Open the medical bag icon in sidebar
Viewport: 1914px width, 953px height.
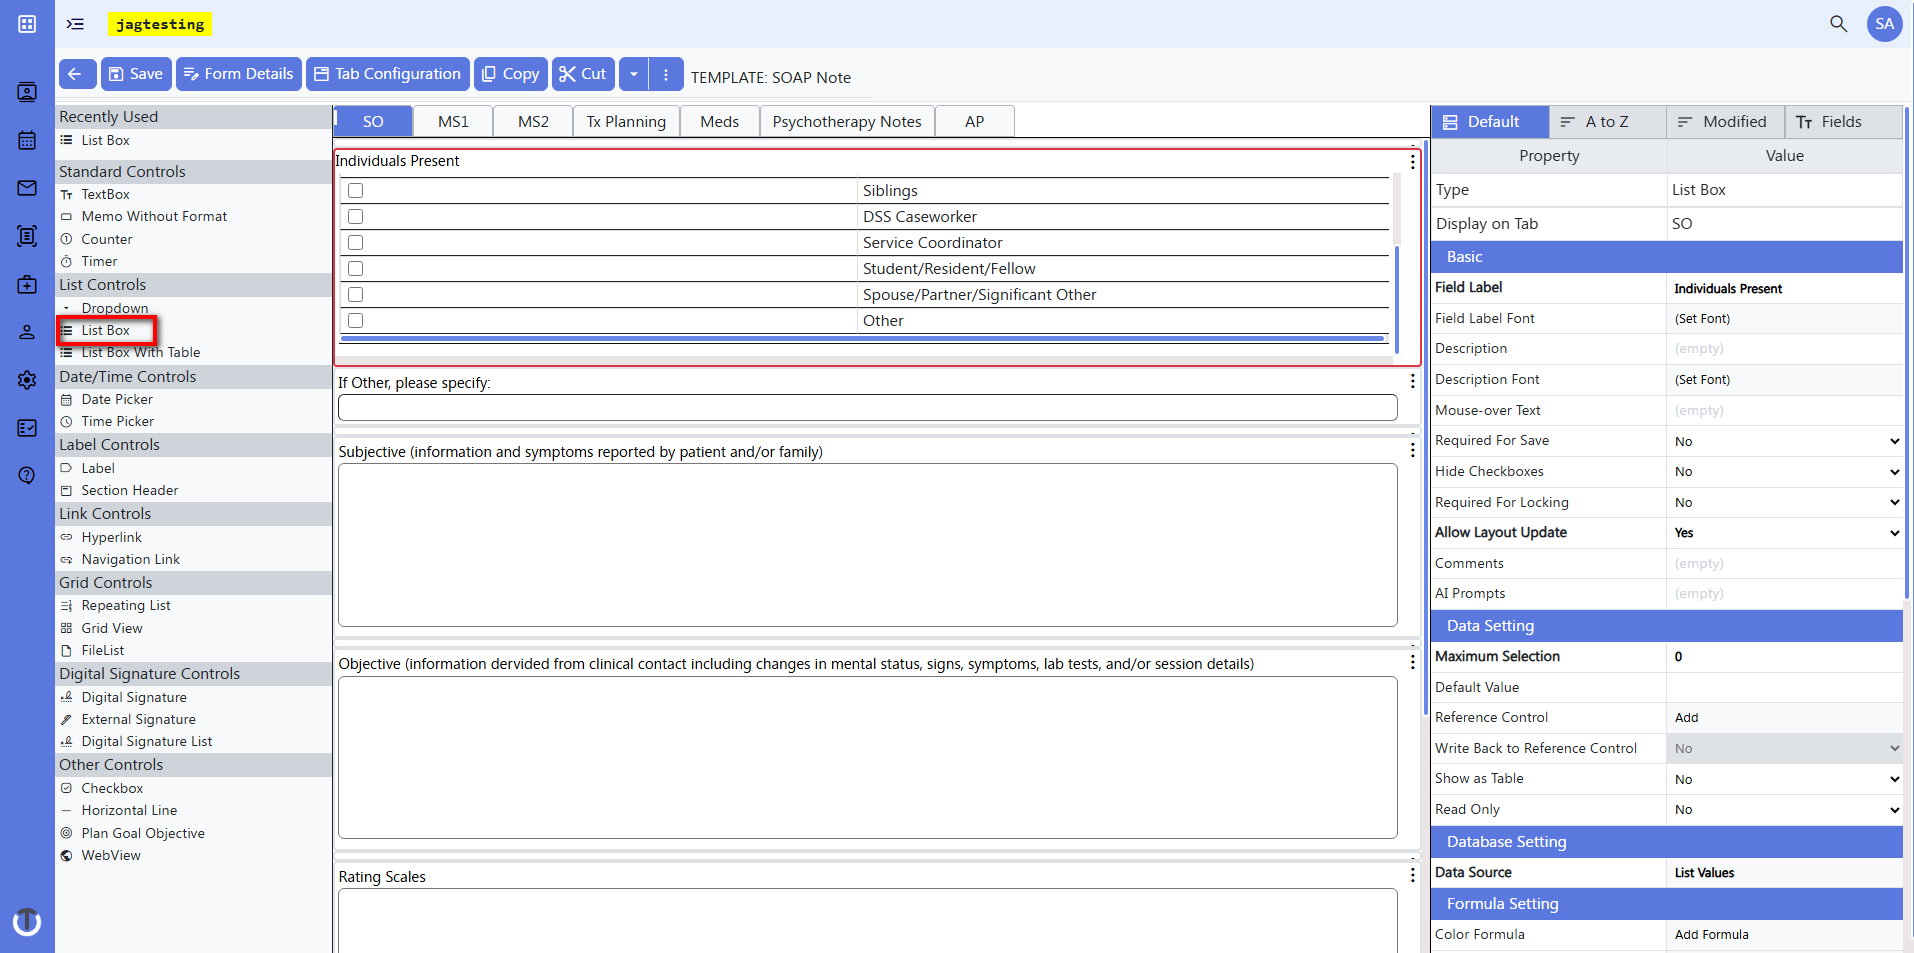[x=27, y=284]
